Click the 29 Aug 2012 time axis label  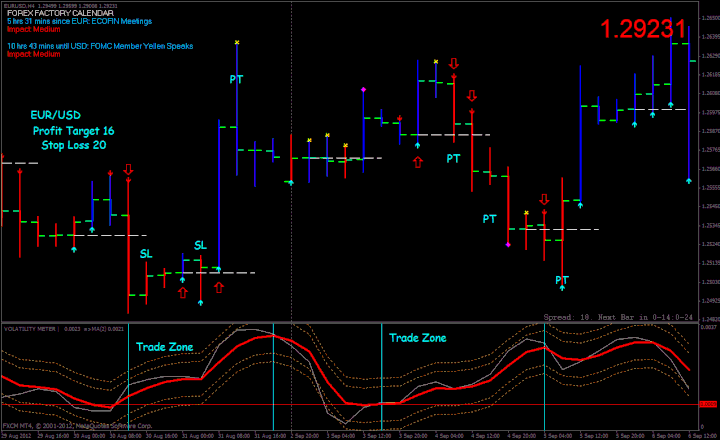17,435
